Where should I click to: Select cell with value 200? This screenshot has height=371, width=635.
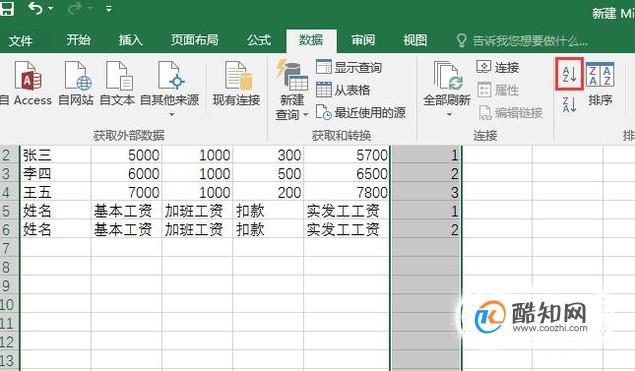tap(268, 192)
